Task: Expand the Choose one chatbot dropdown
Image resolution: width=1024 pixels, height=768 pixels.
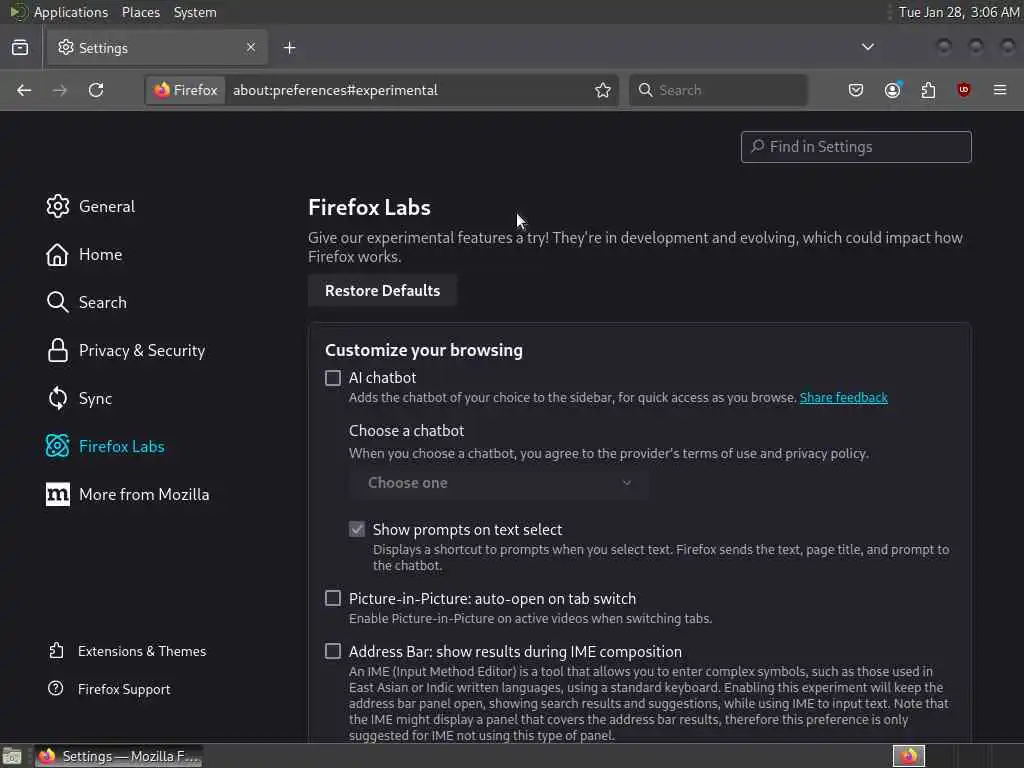Action: (x=498, y=483)
